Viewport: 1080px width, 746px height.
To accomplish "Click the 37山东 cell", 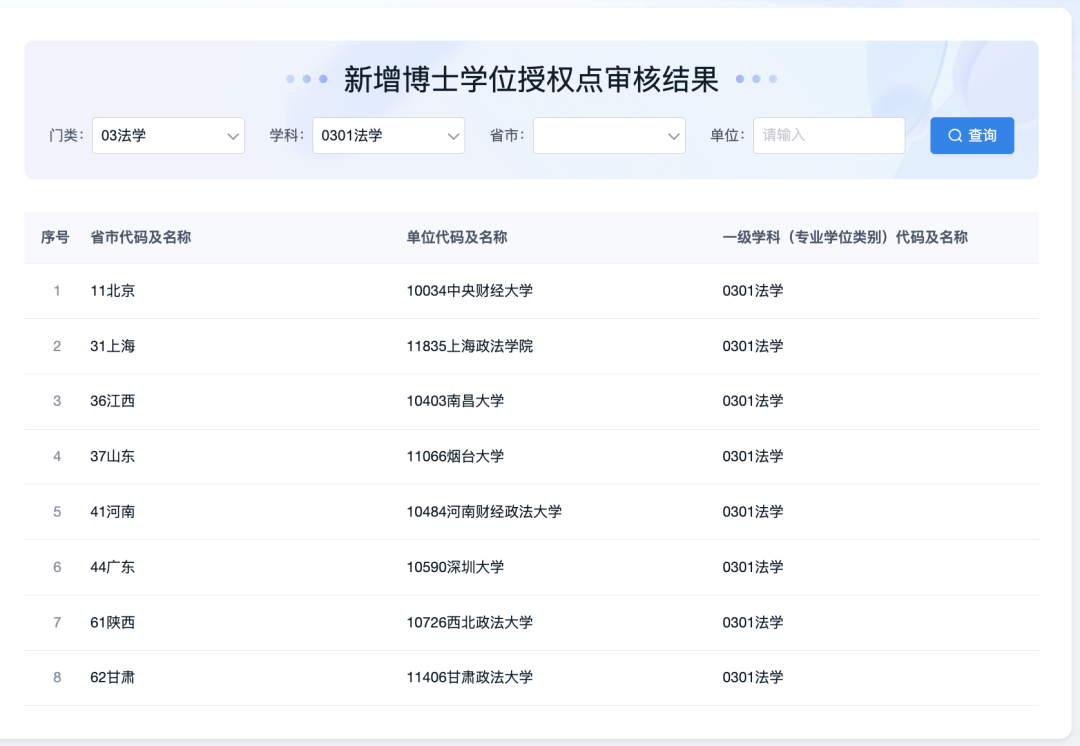I will point(112,456).
